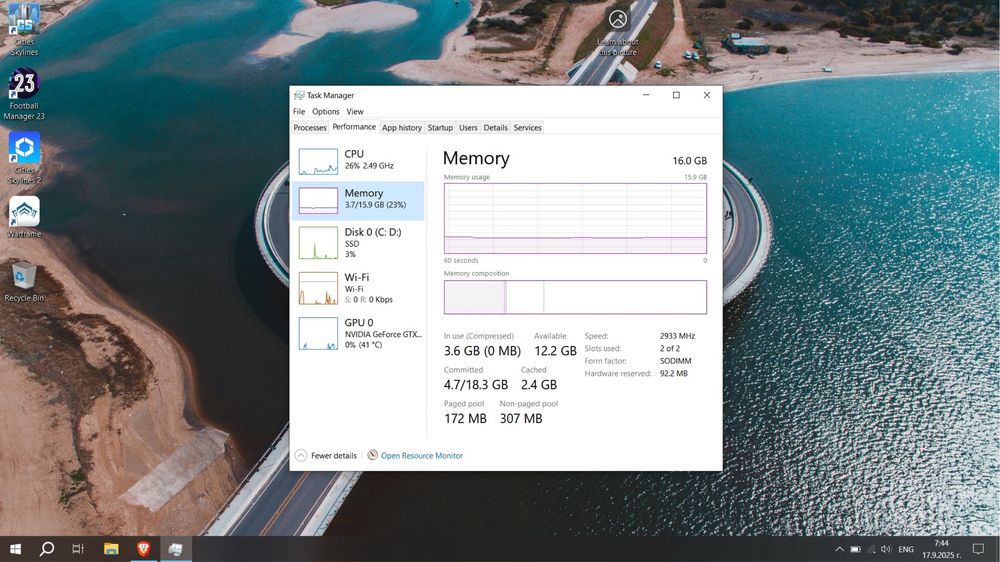The width and height of the screenshot is (1000, 562).
Task: Launch Football Manager 23 desktop icon
Action: click(x=24, y=94)
